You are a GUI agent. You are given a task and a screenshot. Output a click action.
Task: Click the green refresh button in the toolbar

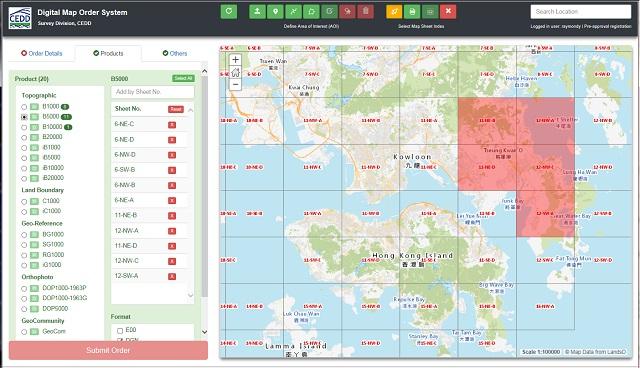(x=229, y=11)
